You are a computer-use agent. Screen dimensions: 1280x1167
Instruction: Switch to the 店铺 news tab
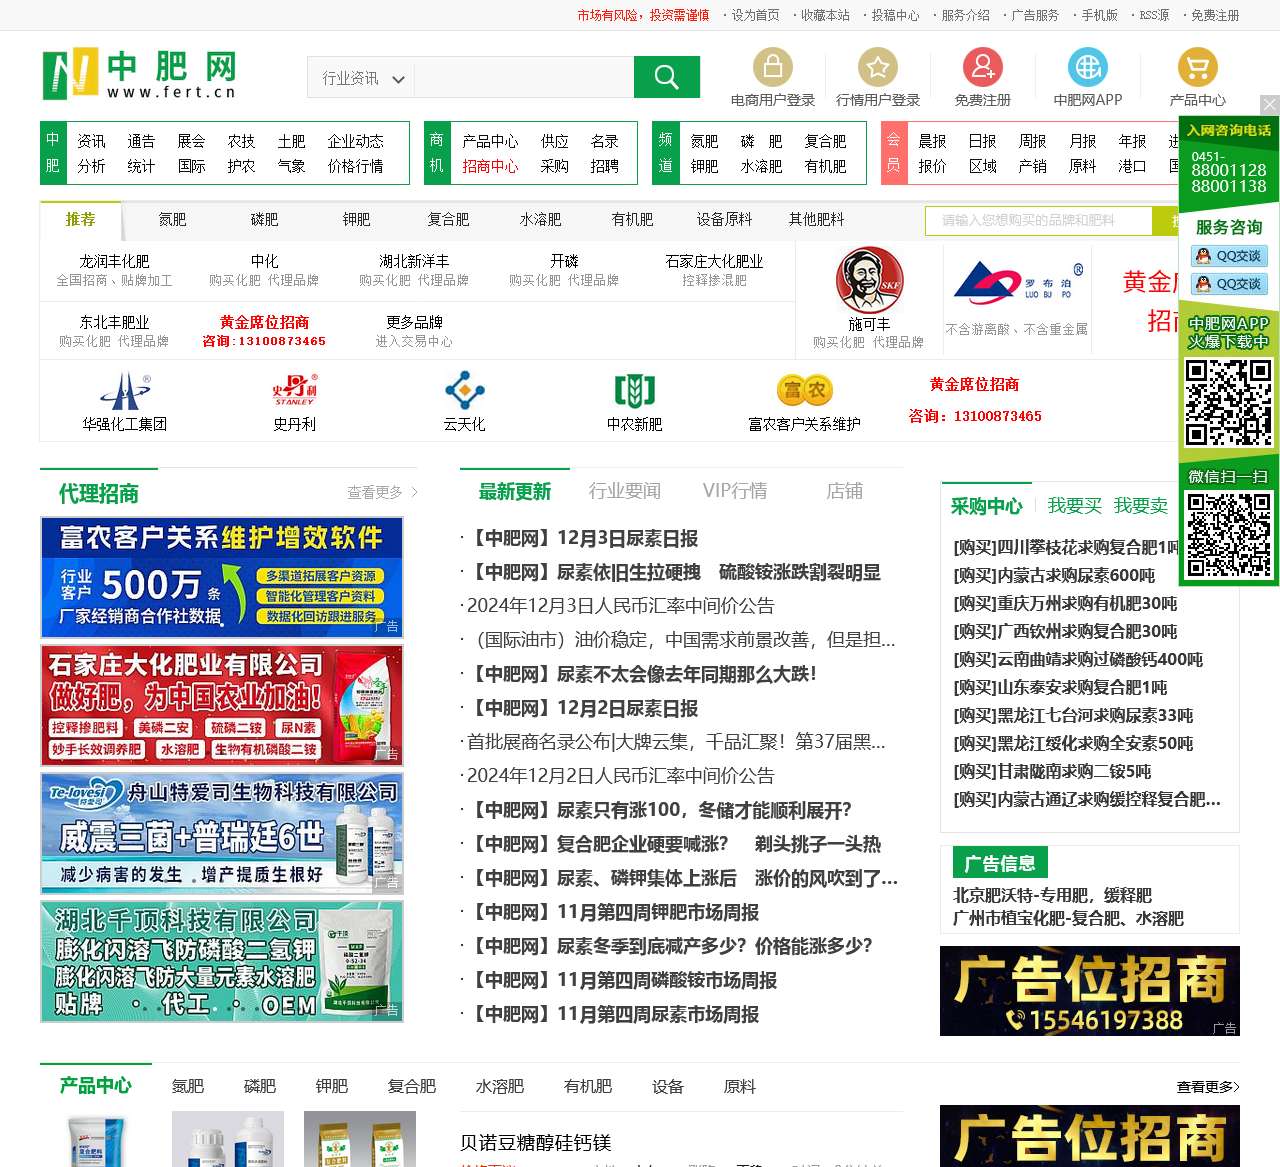845,491
